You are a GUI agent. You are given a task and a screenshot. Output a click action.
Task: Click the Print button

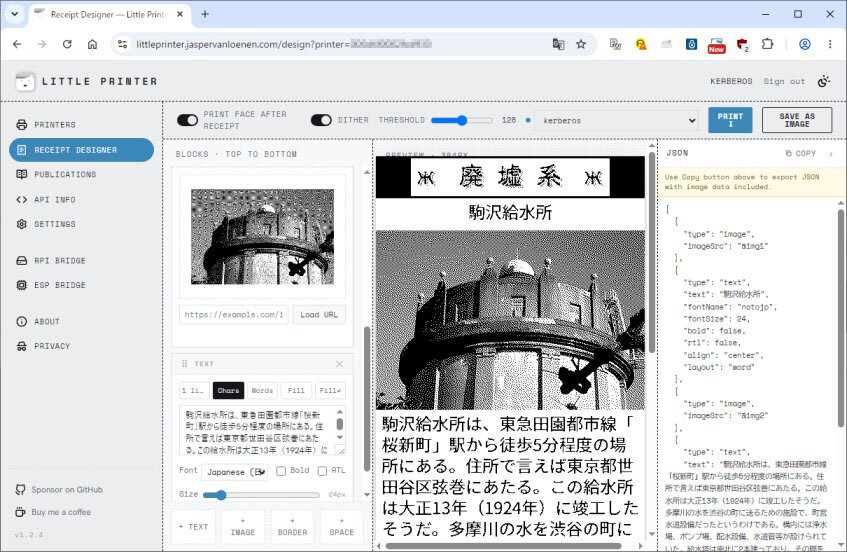pyautogui.click(x=730, y=120)
